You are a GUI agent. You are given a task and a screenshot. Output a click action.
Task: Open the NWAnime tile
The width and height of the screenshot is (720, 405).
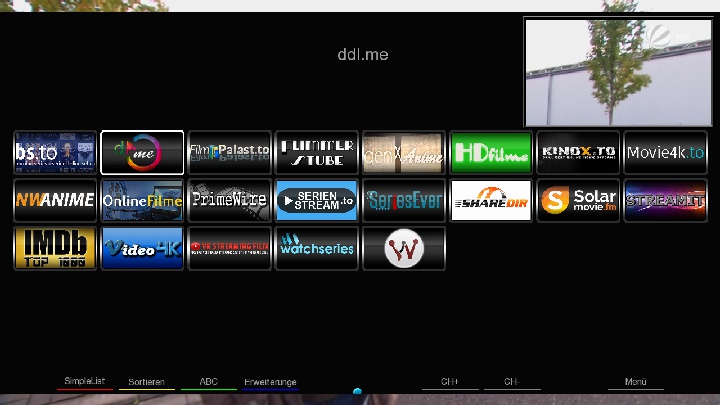[55, 200]
